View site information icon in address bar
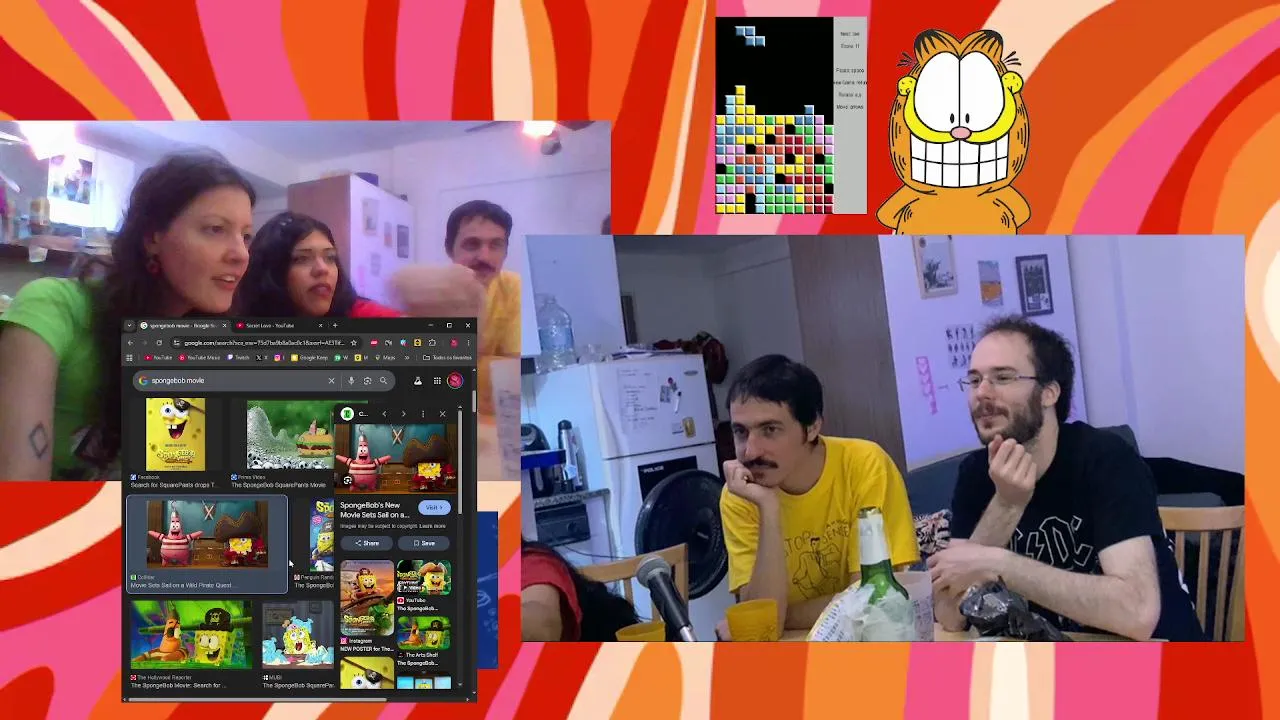Viewport: 1280px width, 720px height. [177, 343]
